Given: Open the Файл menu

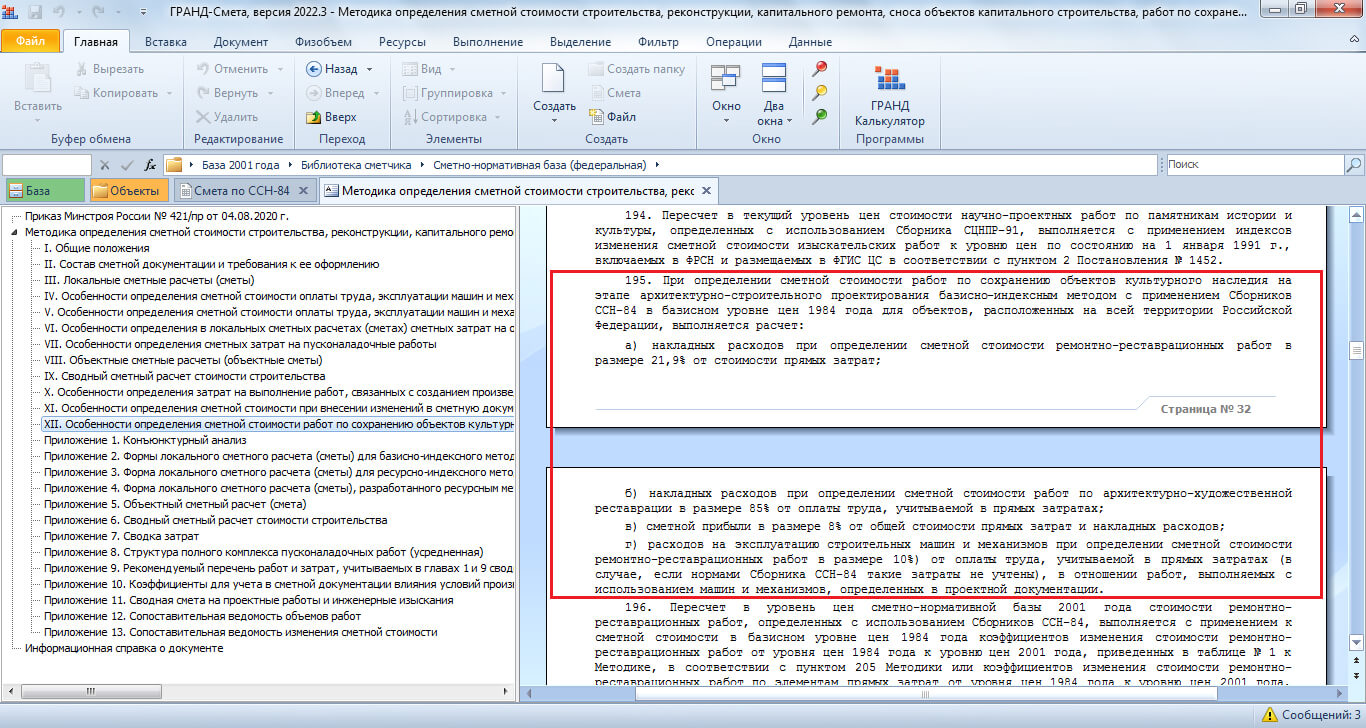Looking at the screenshot, I should pyautogui.click(x=30, y=41).
